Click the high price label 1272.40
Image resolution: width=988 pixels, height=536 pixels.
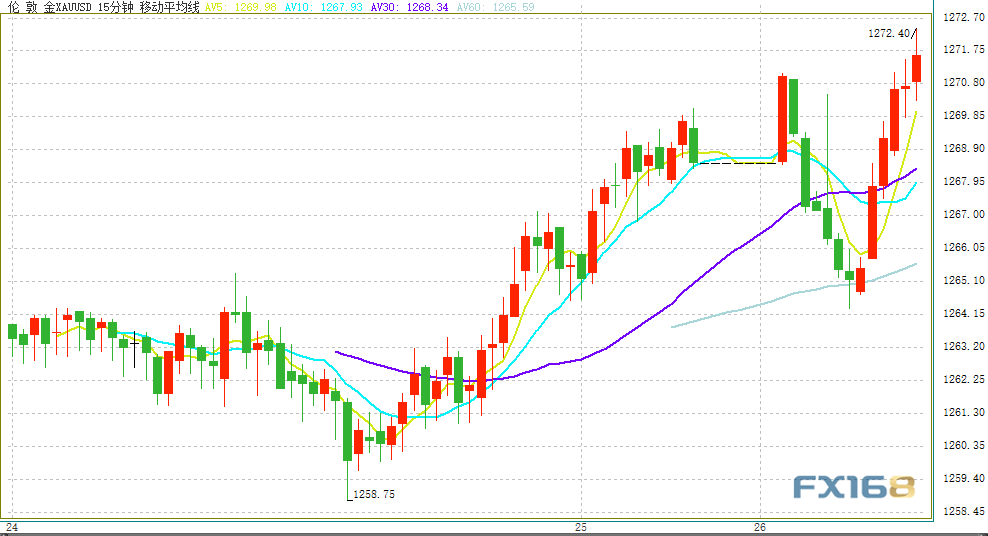click(890, 33)
